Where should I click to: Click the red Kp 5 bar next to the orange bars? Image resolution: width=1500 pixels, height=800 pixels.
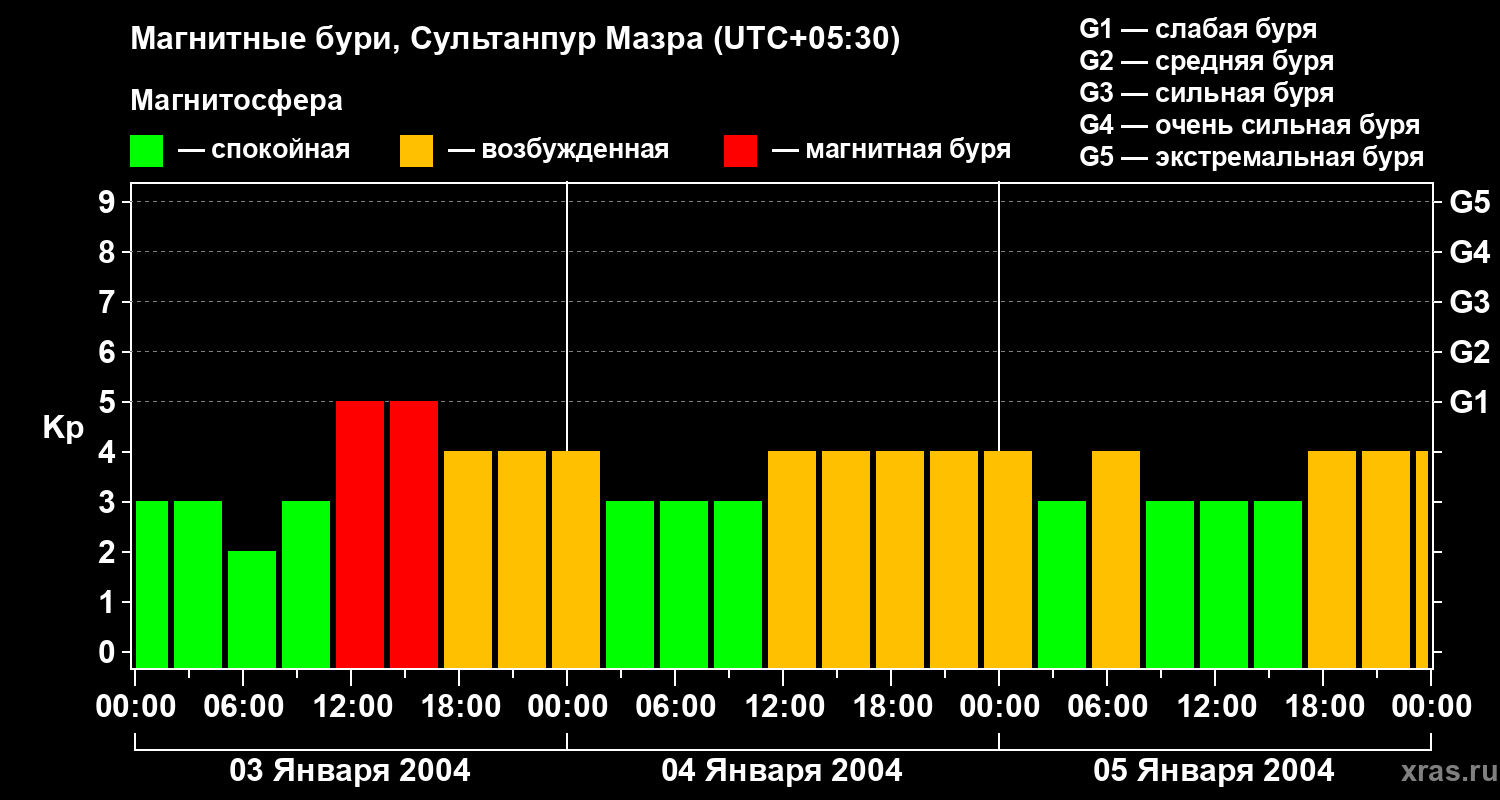coord(414,534)
